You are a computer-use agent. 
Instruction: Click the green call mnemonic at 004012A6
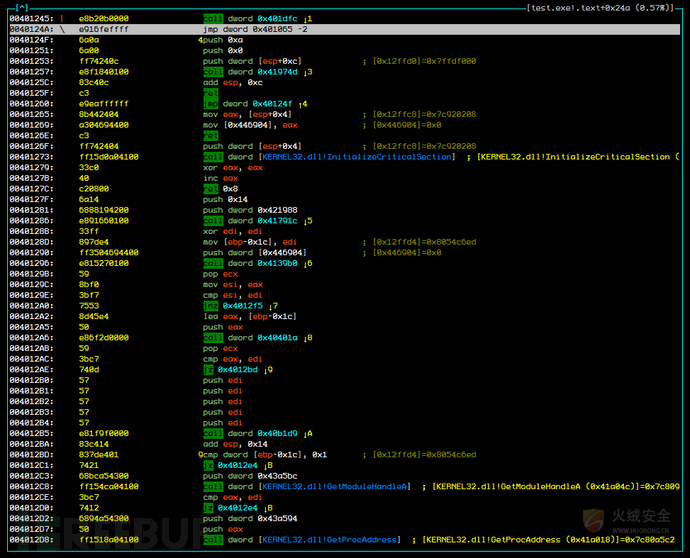[x=213, y=338]
